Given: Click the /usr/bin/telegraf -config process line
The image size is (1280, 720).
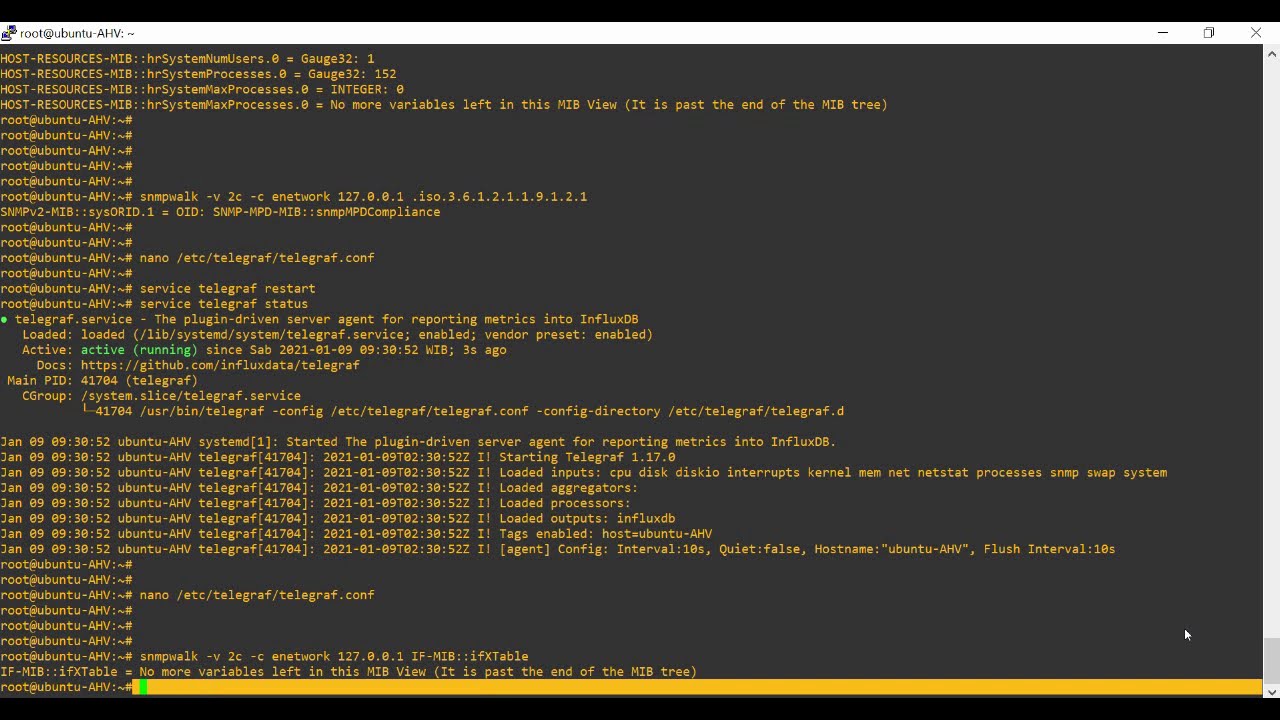Looking at the screenshot, I should 463,411.
